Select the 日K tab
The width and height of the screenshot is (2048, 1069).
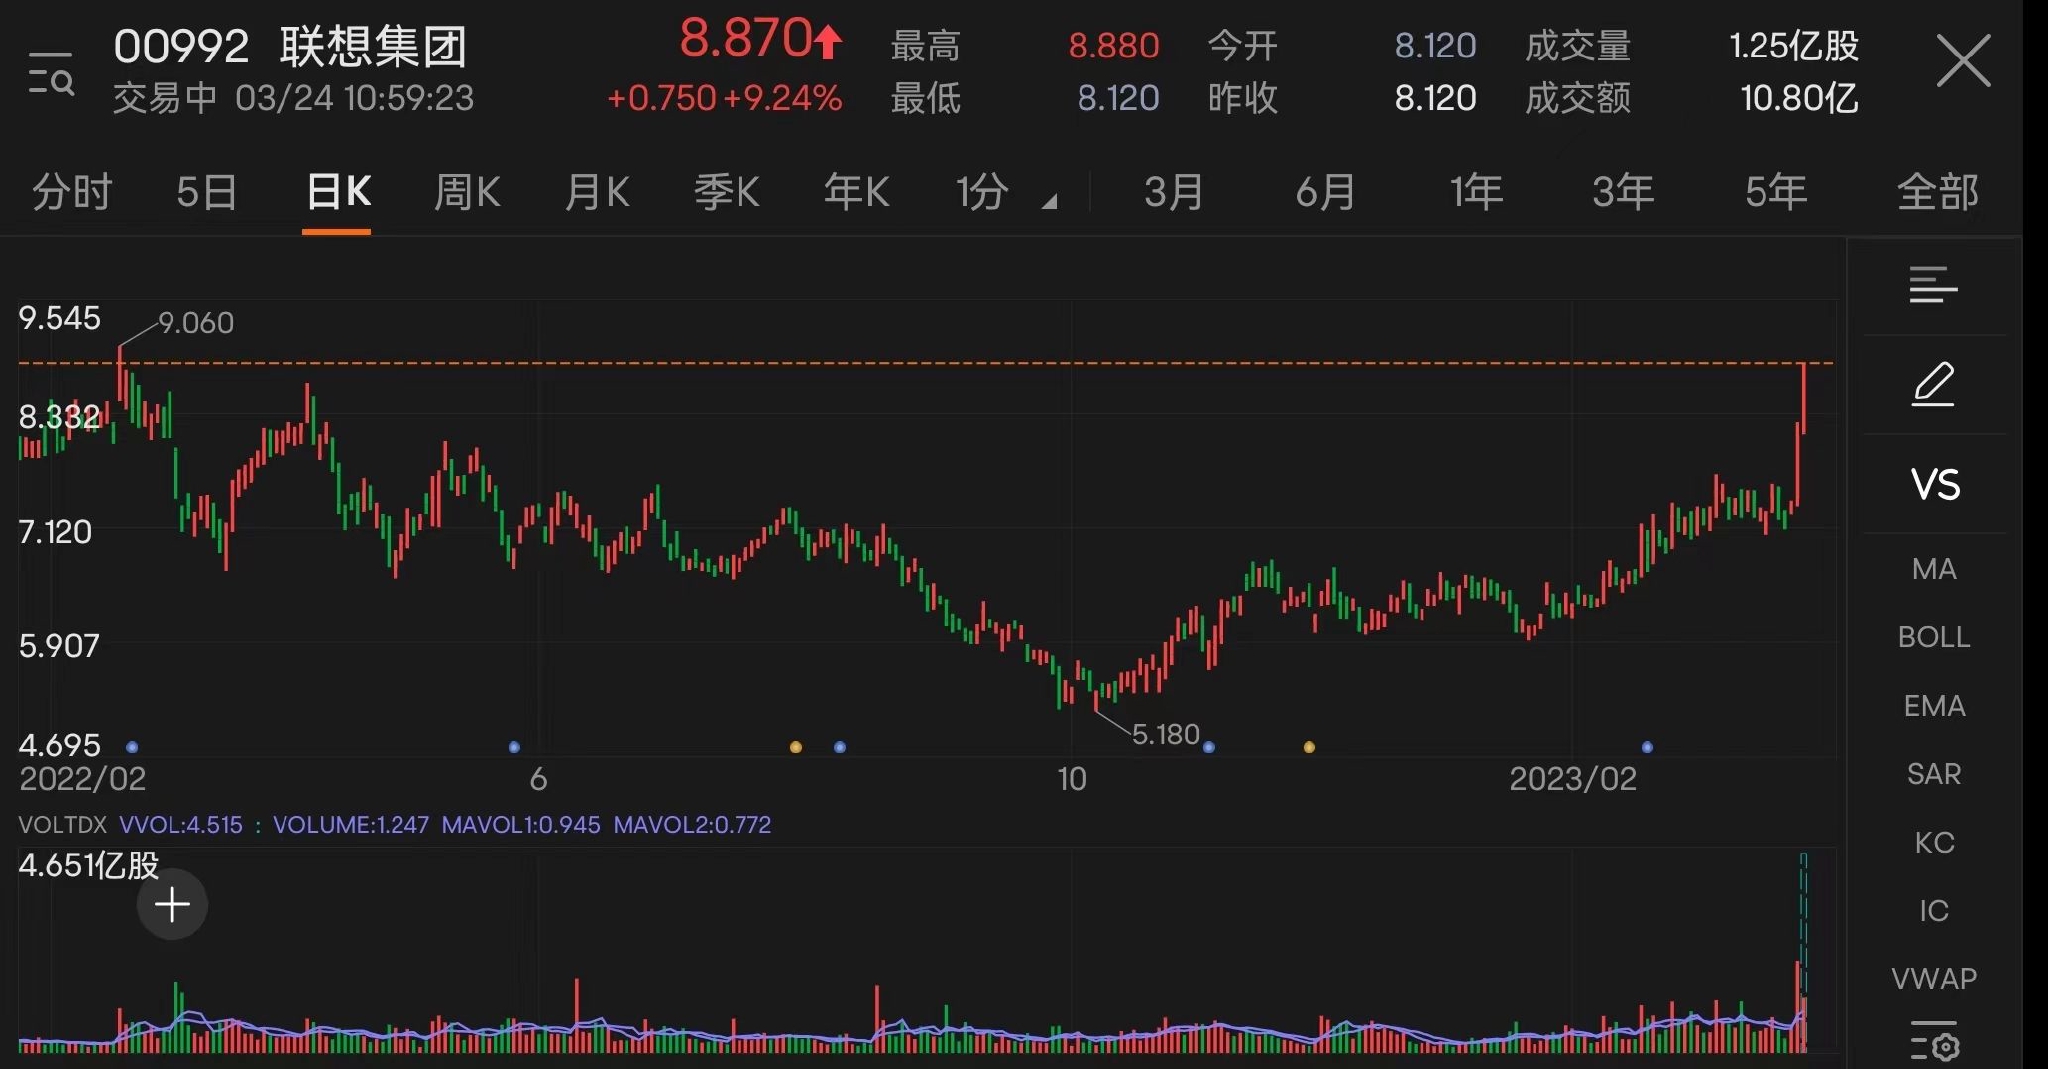point(338,191)
